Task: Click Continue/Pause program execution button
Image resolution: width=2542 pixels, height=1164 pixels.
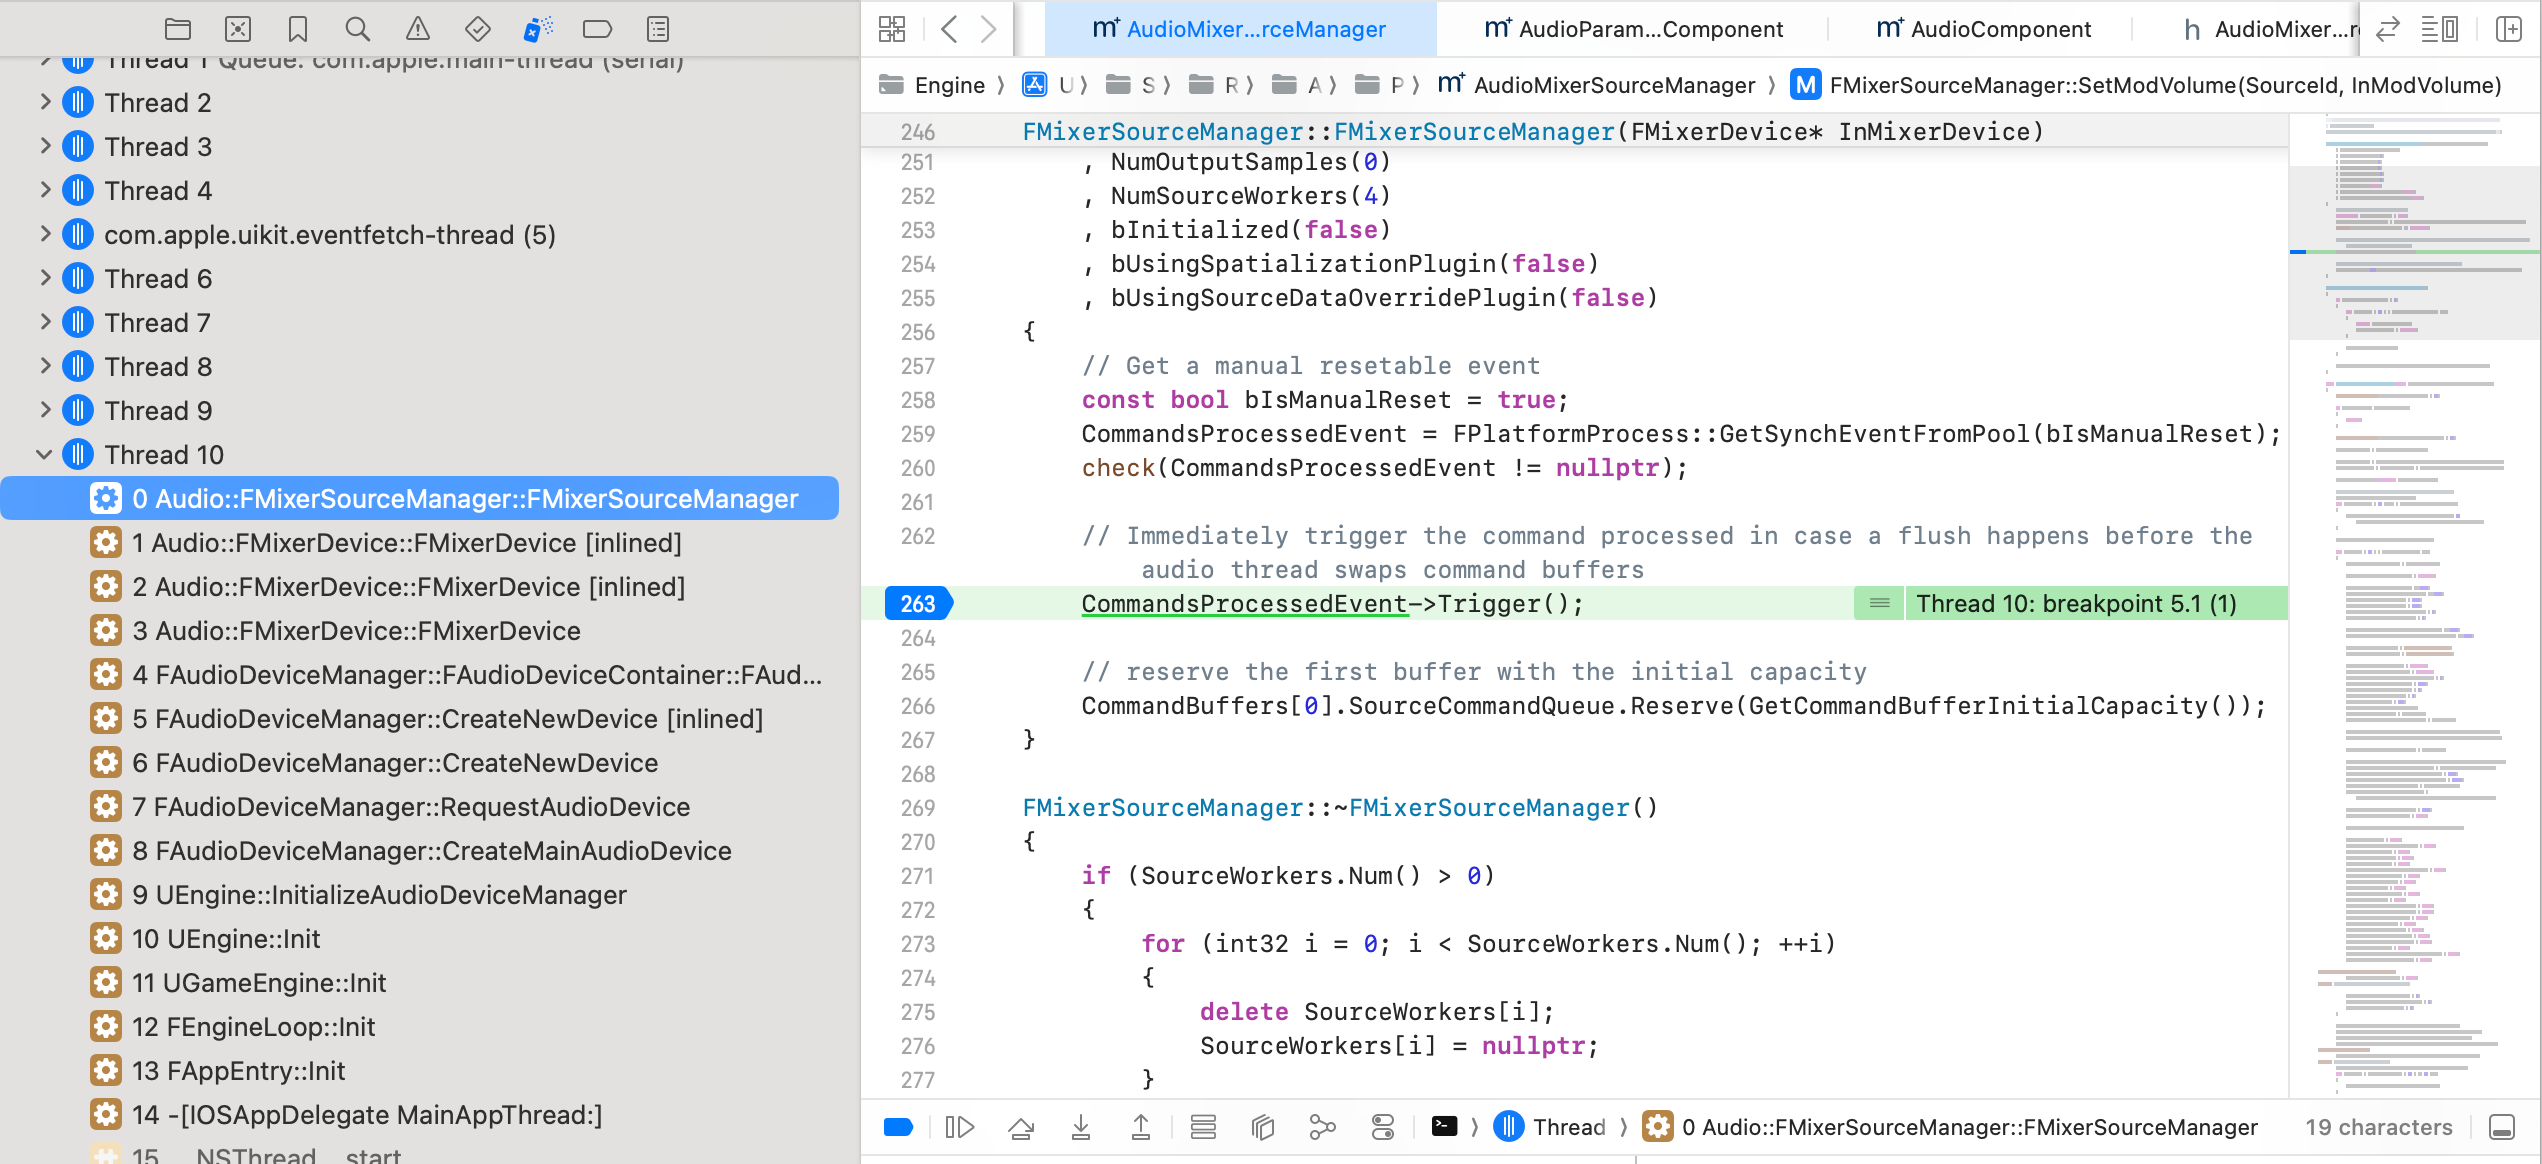Action: click(x=959, y=1128)
